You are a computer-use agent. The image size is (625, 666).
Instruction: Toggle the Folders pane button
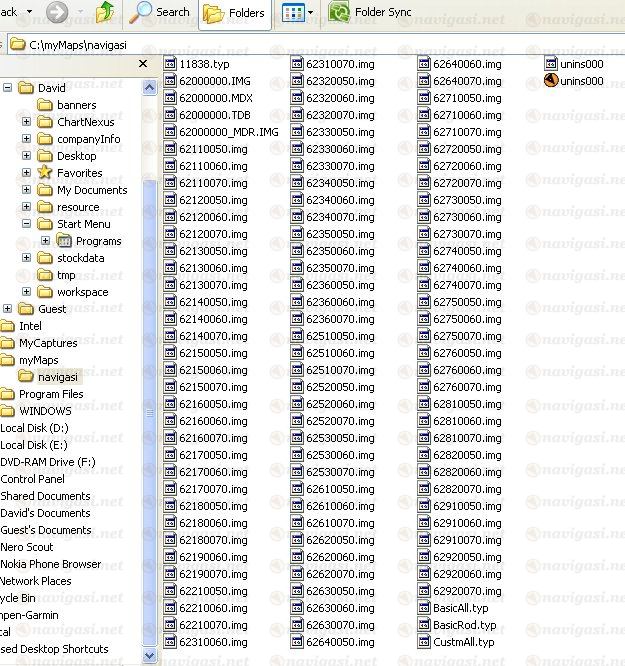click(235, 13)
